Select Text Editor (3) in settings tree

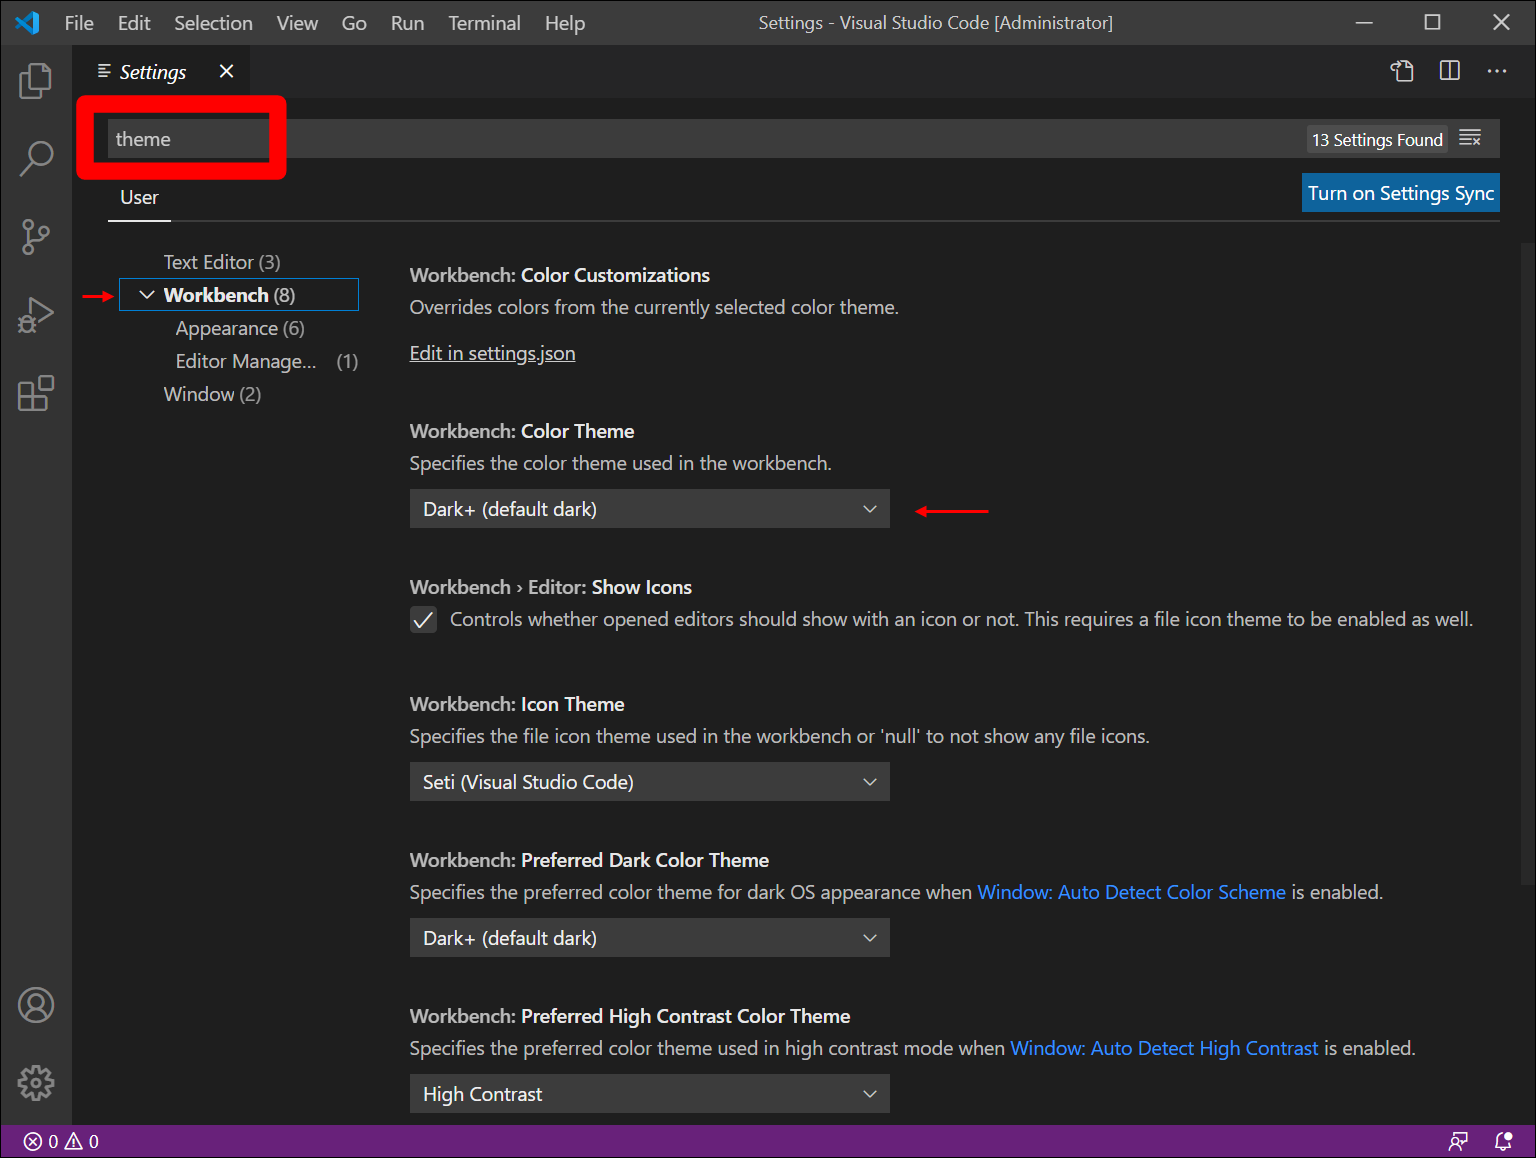[222, 262]
